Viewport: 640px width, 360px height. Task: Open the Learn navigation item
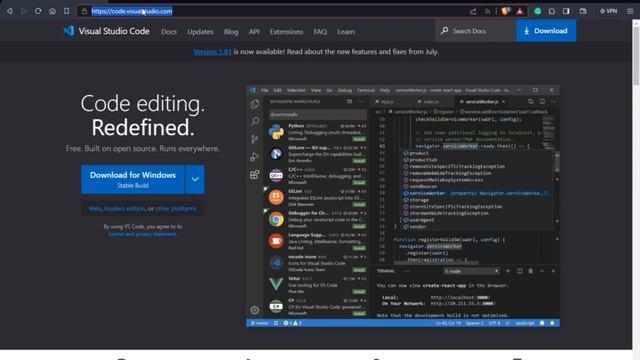click(x=346, y=32)
